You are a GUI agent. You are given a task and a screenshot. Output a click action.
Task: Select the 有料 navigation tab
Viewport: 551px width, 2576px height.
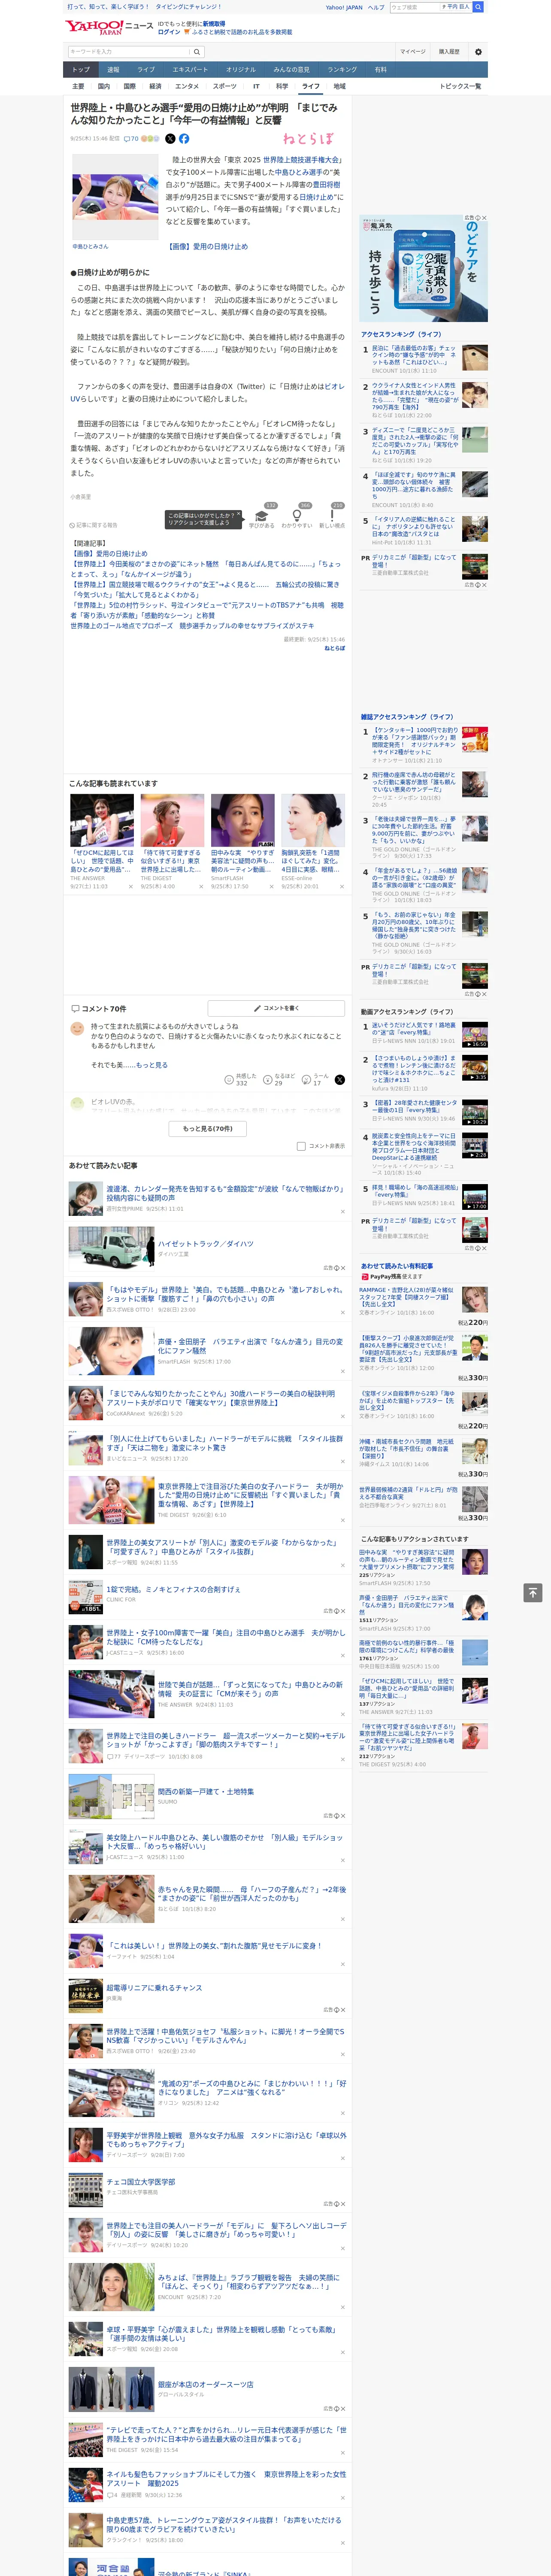coord(380,70)
